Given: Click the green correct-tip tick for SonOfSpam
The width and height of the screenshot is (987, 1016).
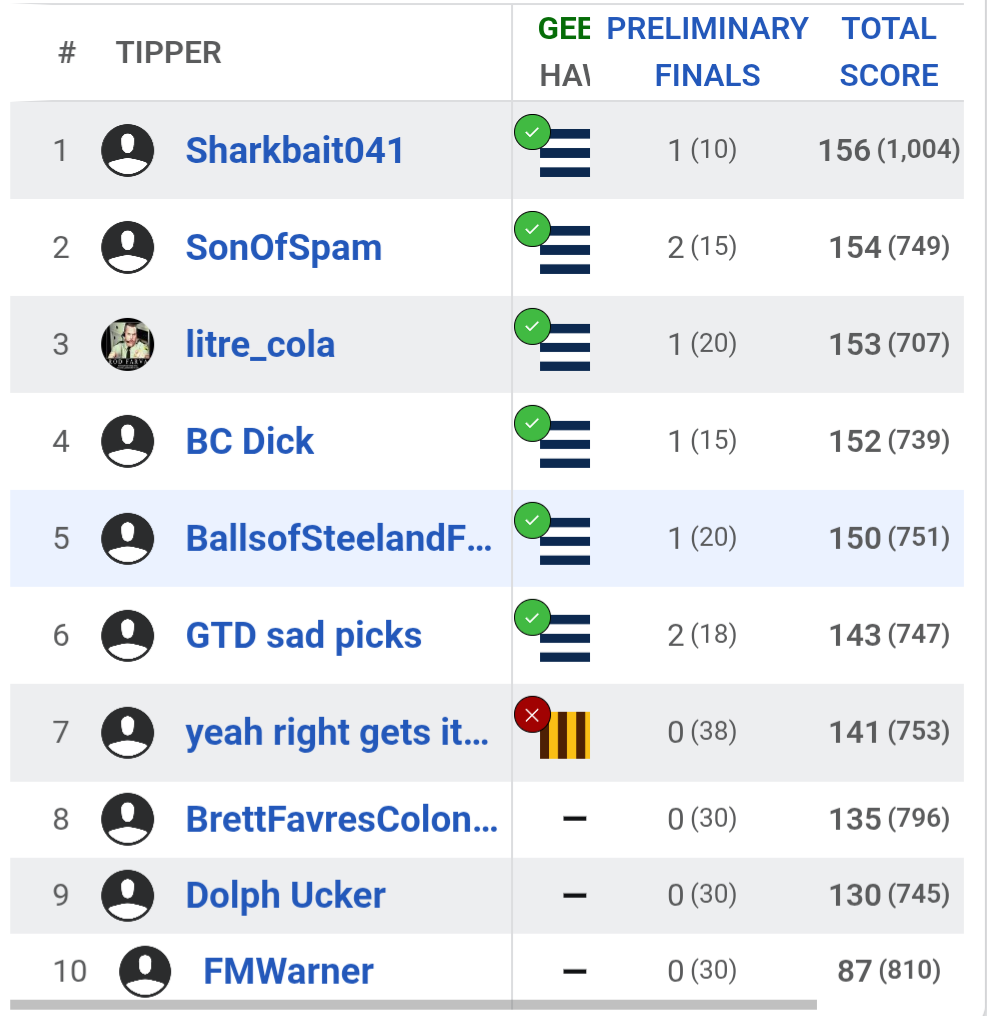Looking at the screenshot, I should [x=532, y=230].
